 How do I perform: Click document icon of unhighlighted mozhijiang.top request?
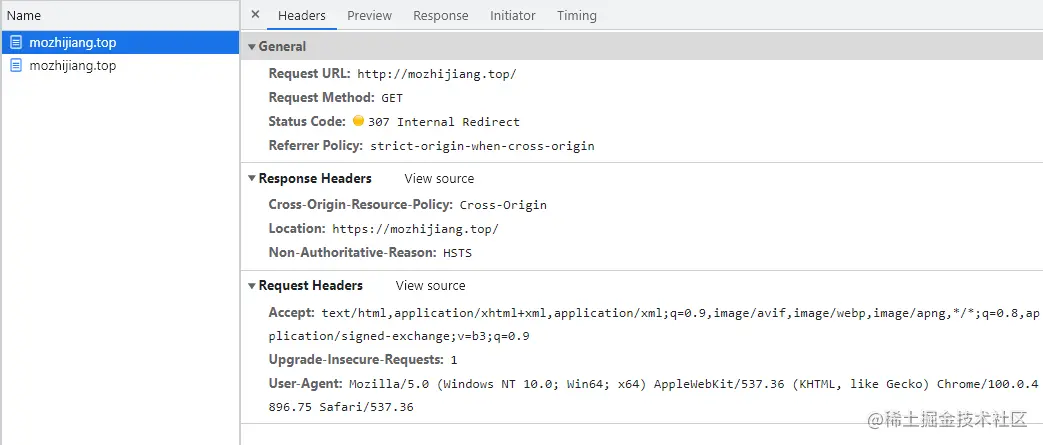[x=16, y=66]
